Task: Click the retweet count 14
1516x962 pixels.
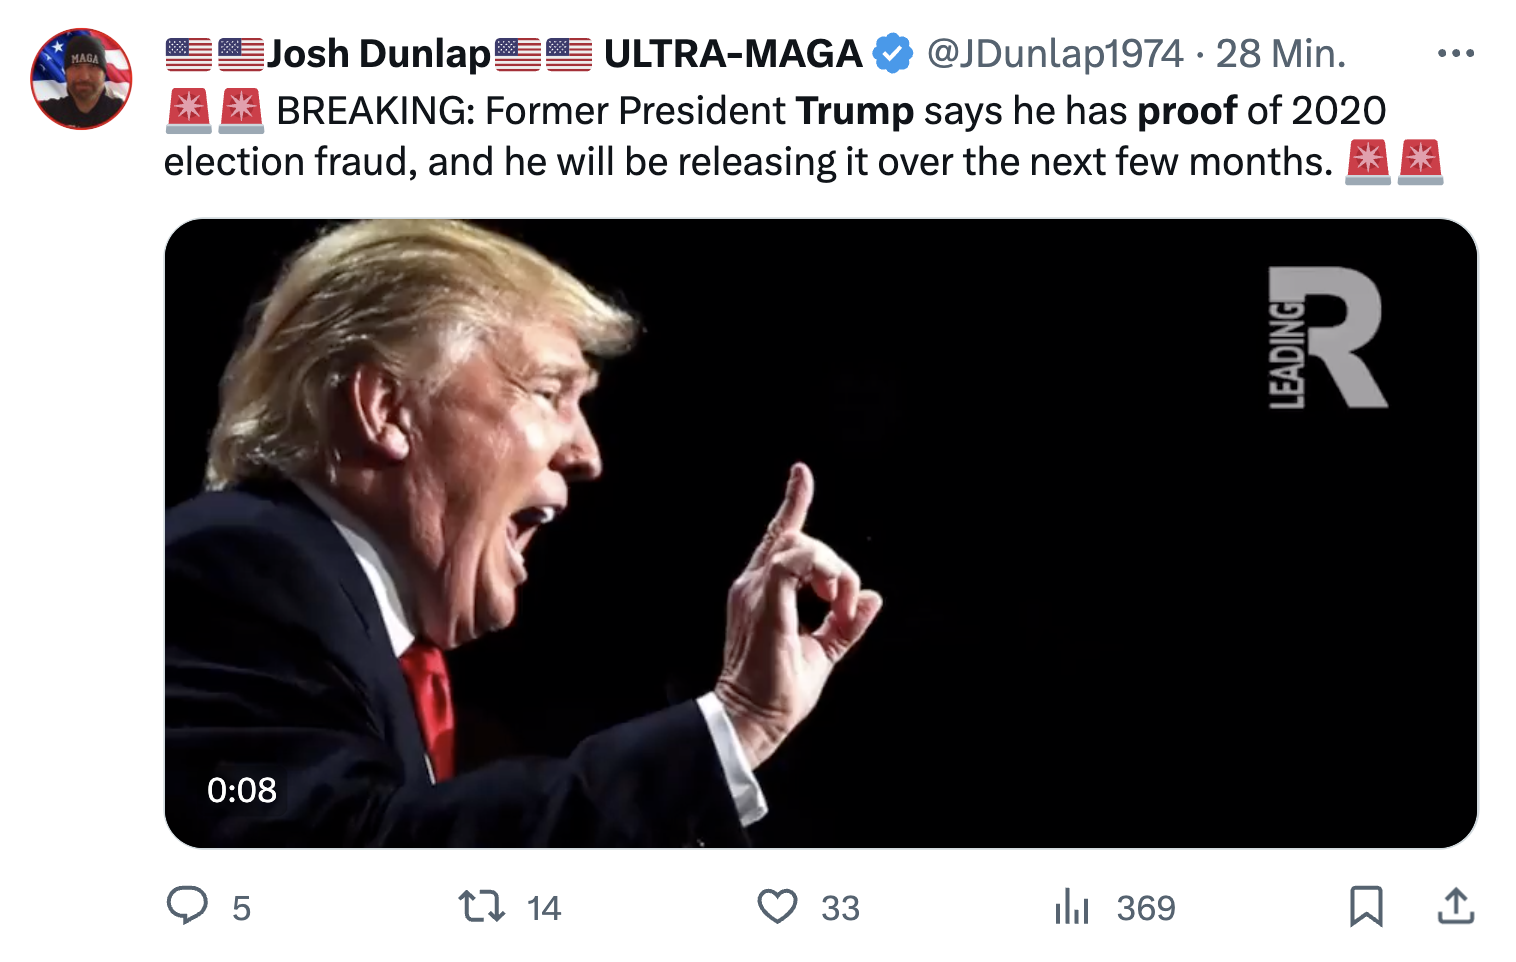Action: 544,908
